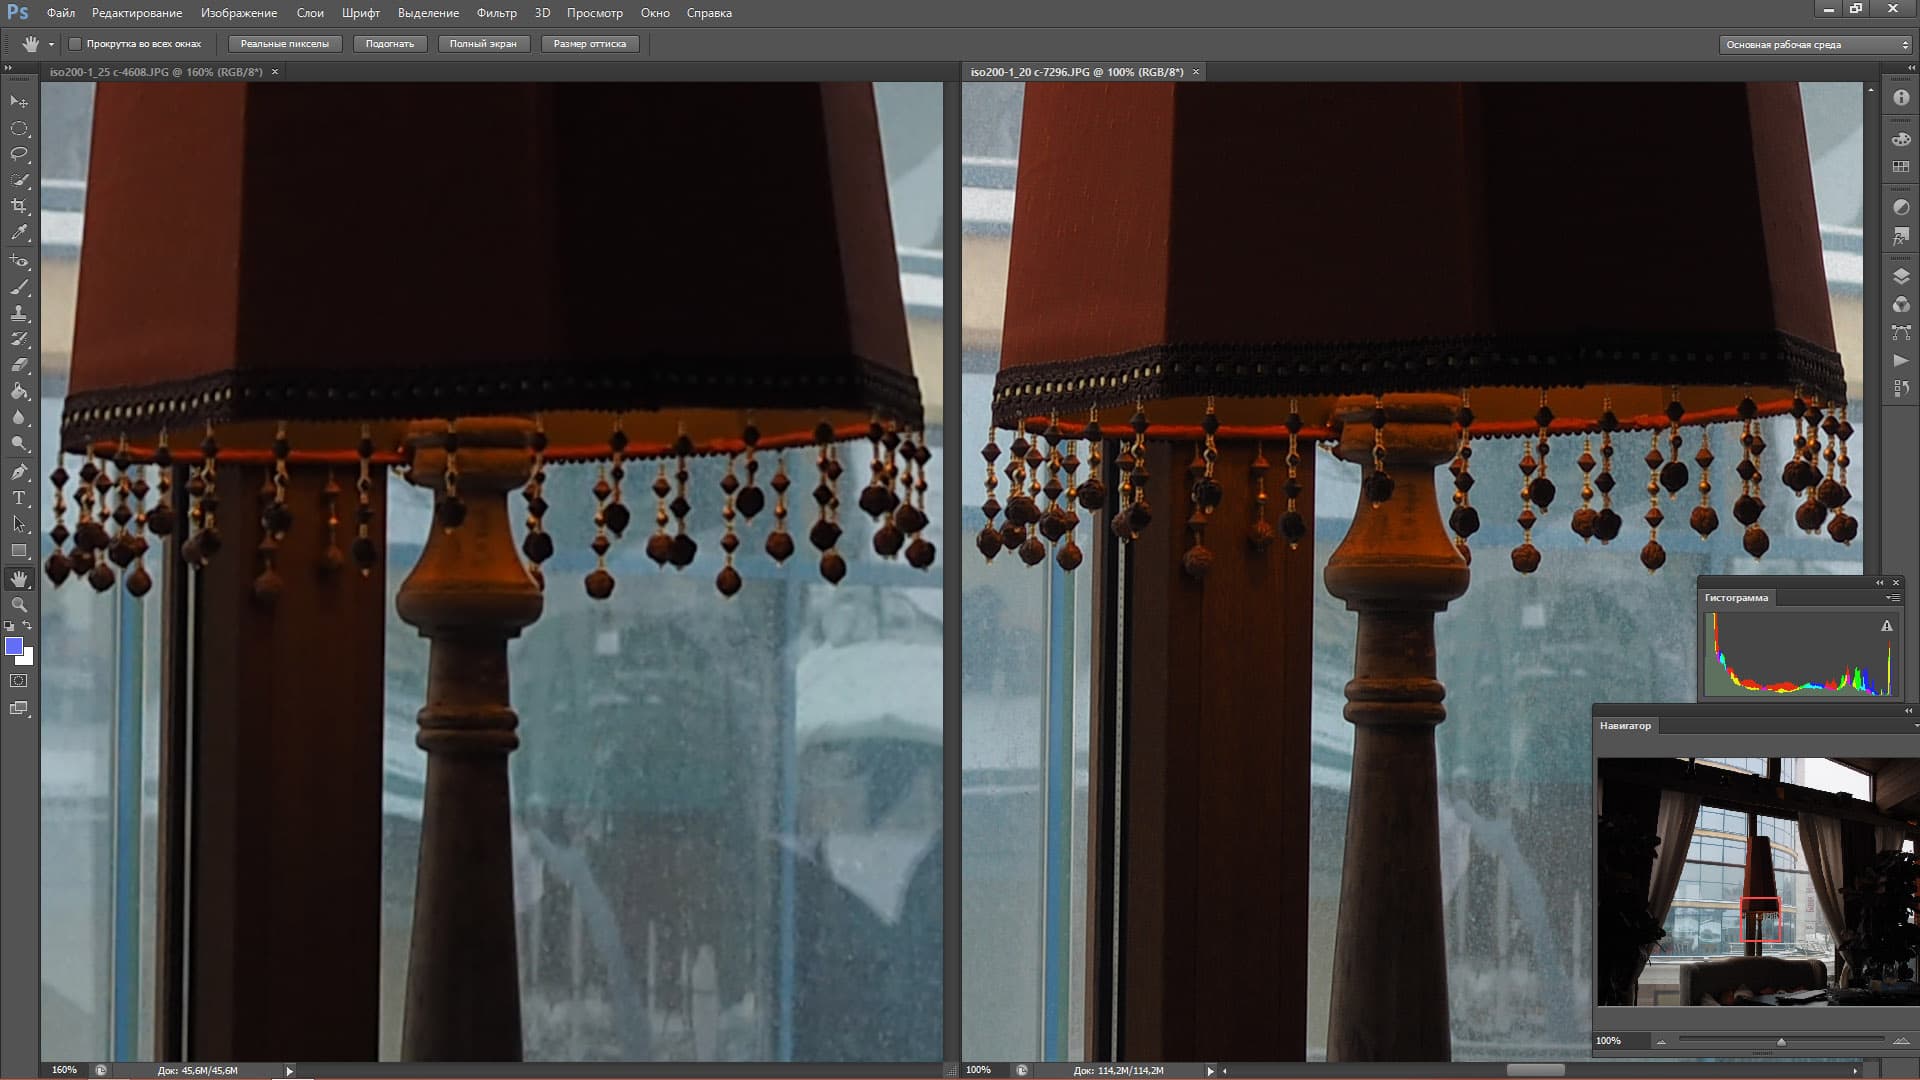
Task: Pick the Crop tool
Action: (19, 206)
